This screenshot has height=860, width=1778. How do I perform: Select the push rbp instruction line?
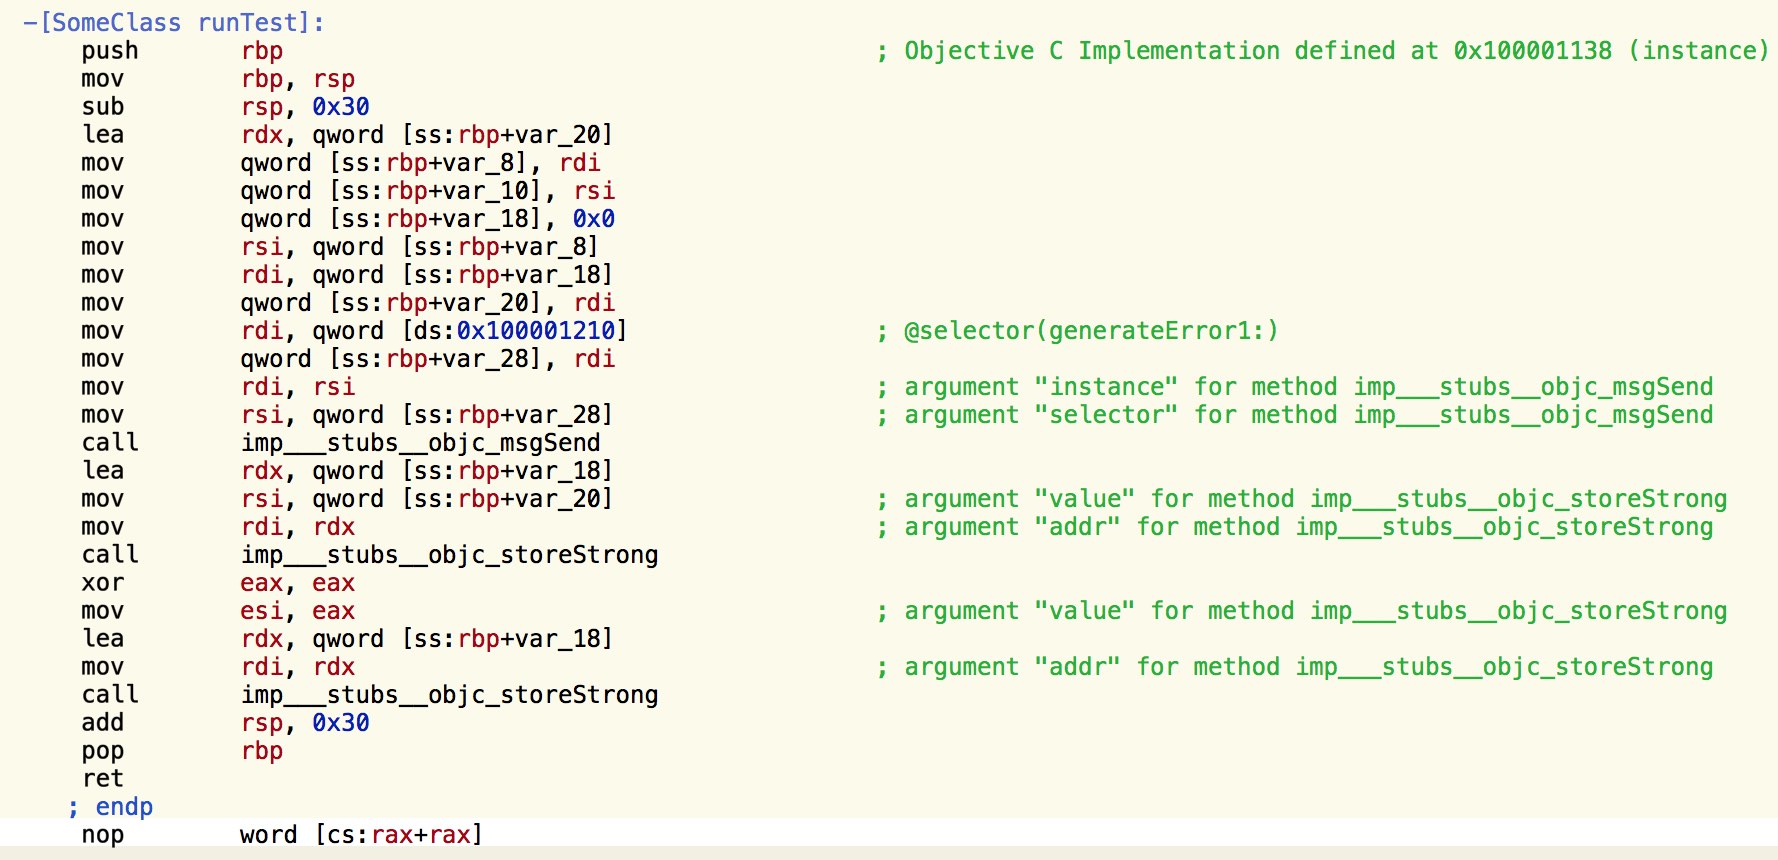[182, 51]
